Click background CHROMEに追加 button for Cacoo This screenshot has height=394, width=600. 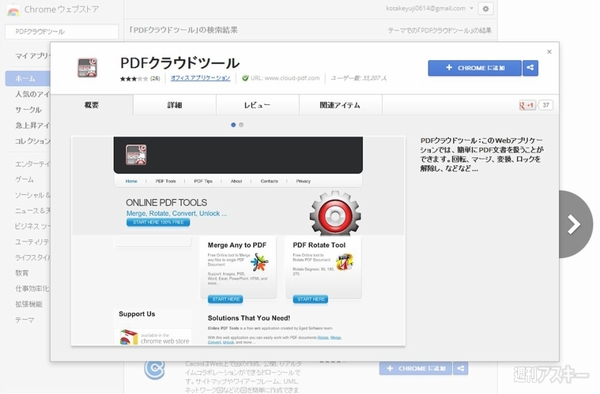click(416, 368)
